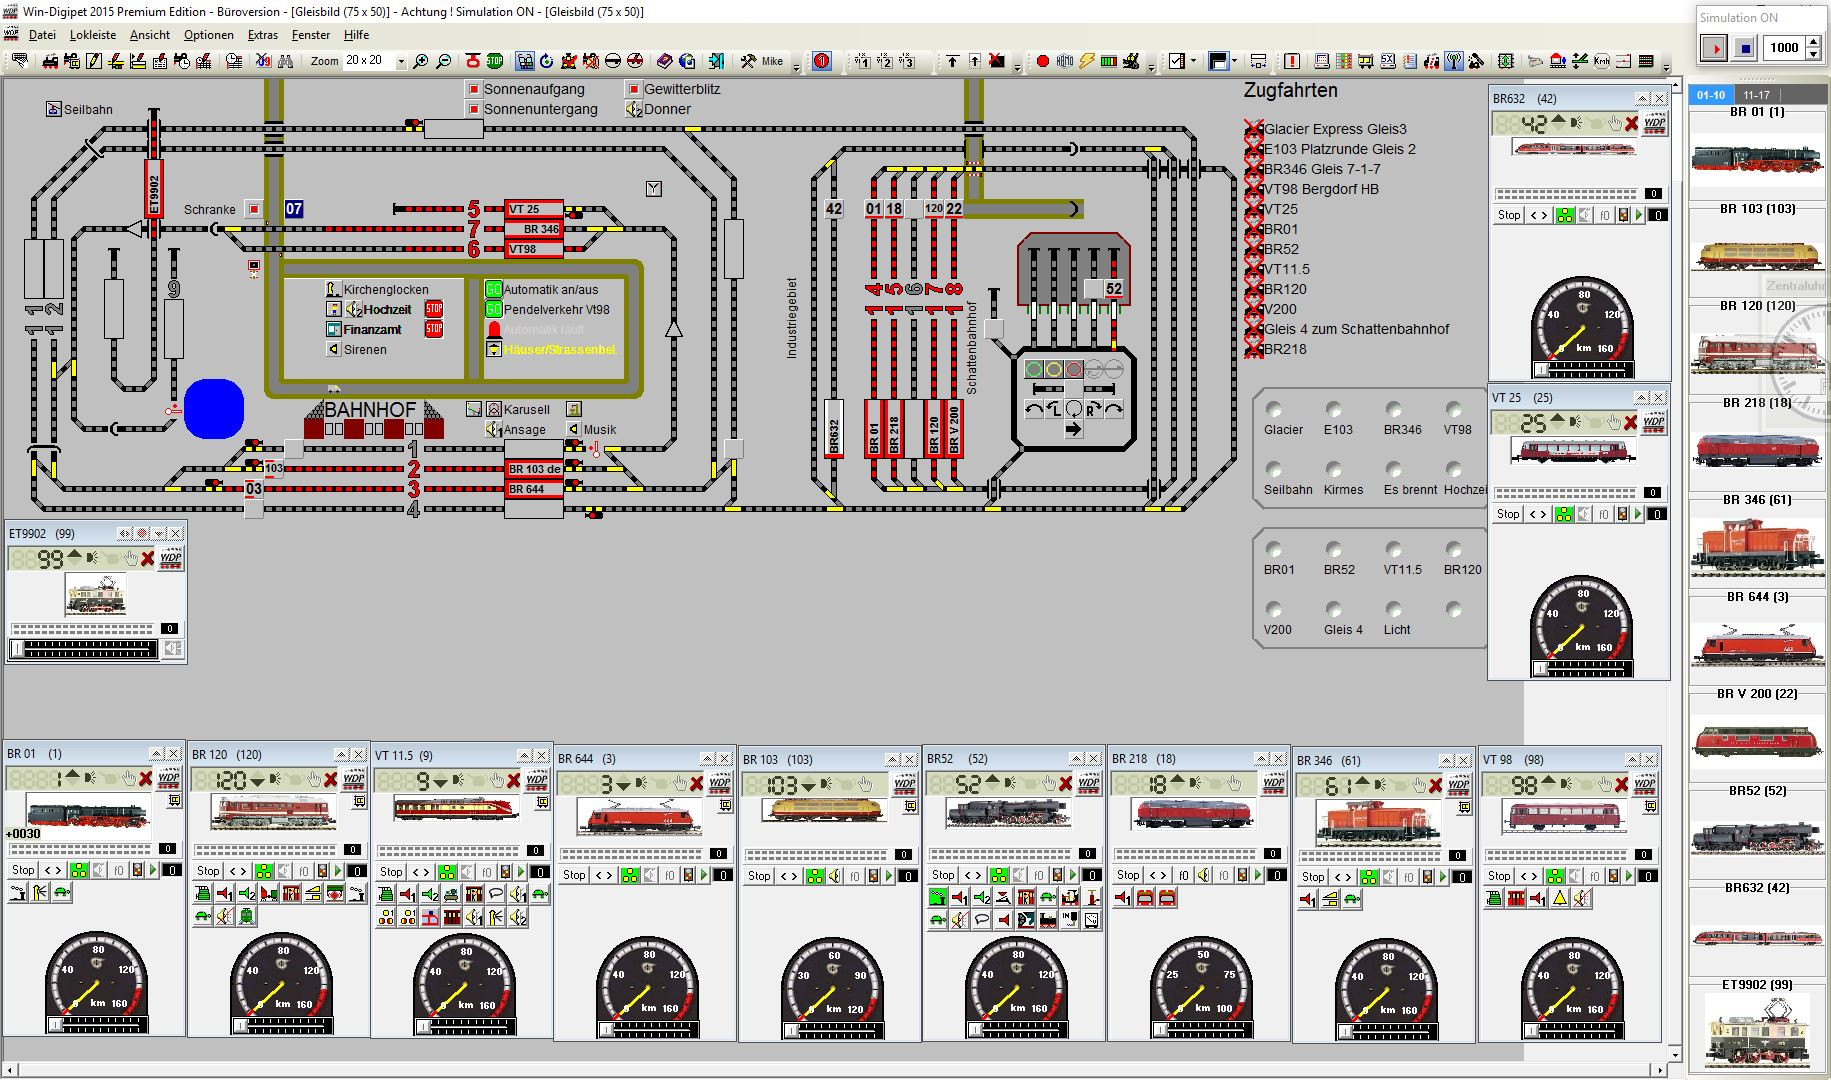Toggle the Sonnenaufgang switch
This screenshot has height=1080, width=1831.
coord(473,89)
